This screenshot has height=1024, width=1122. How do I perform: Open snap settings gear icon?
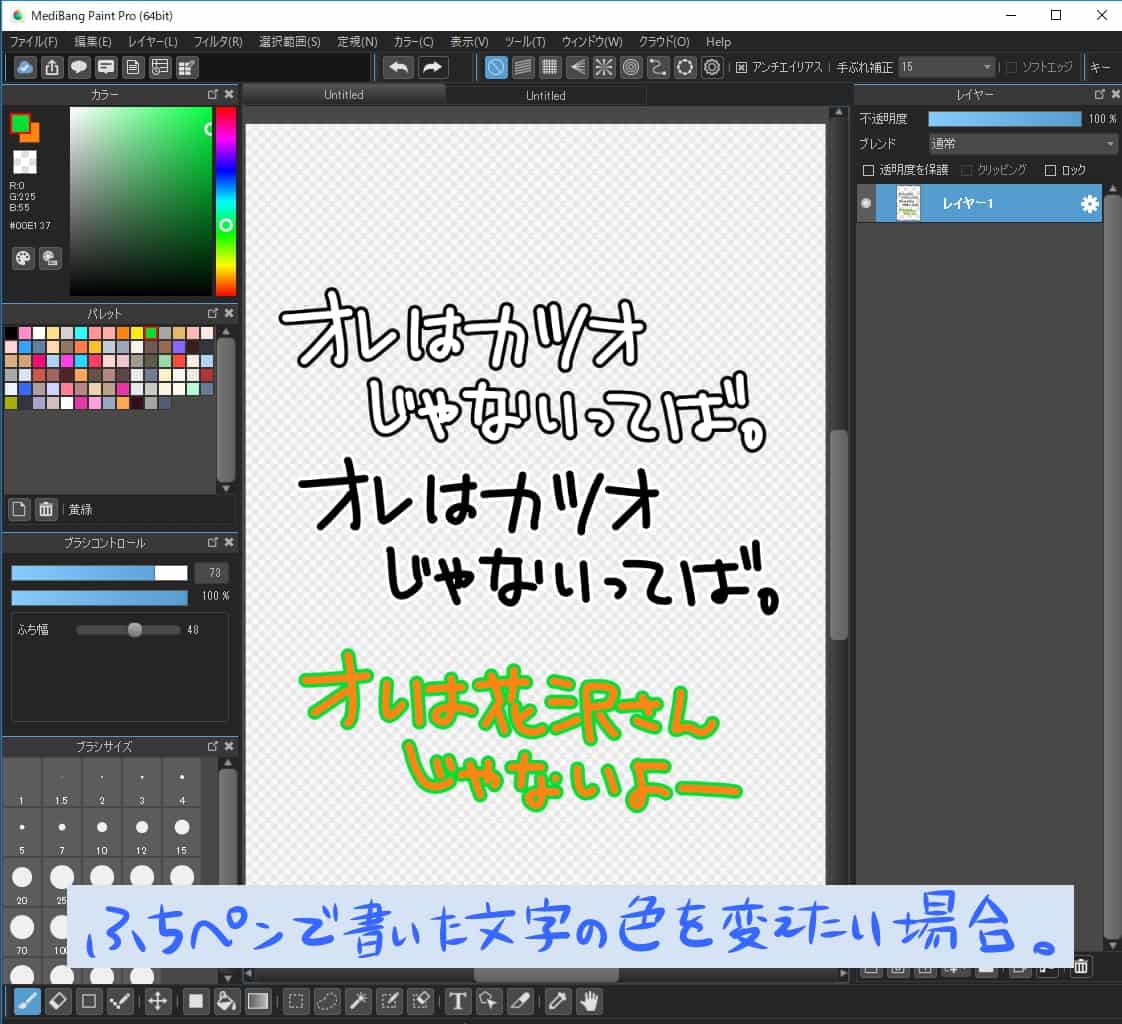pos(712,67)
